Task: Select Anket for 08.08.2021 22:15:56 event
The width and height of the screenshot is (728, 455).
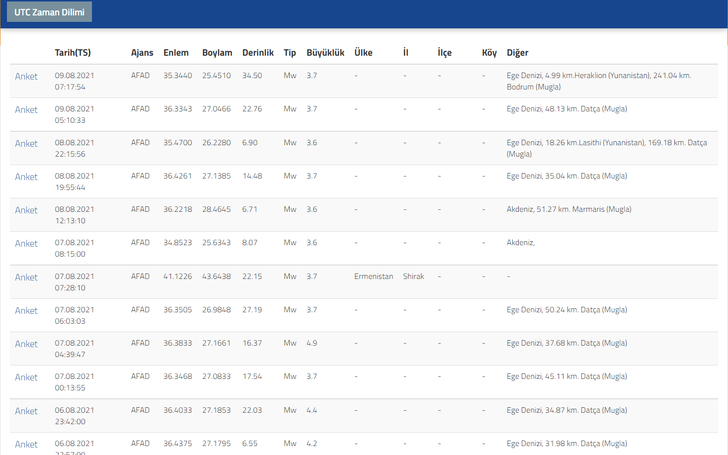Action: coord(26,144)
